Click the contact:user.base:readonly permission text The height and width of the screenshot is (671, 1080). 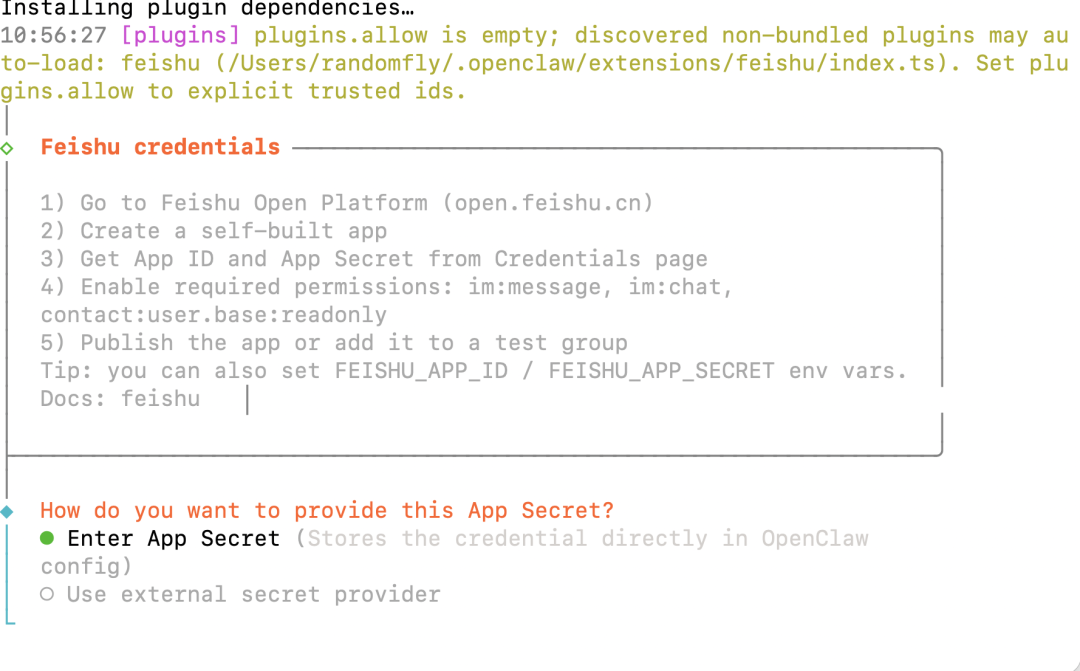click(213, 315)
